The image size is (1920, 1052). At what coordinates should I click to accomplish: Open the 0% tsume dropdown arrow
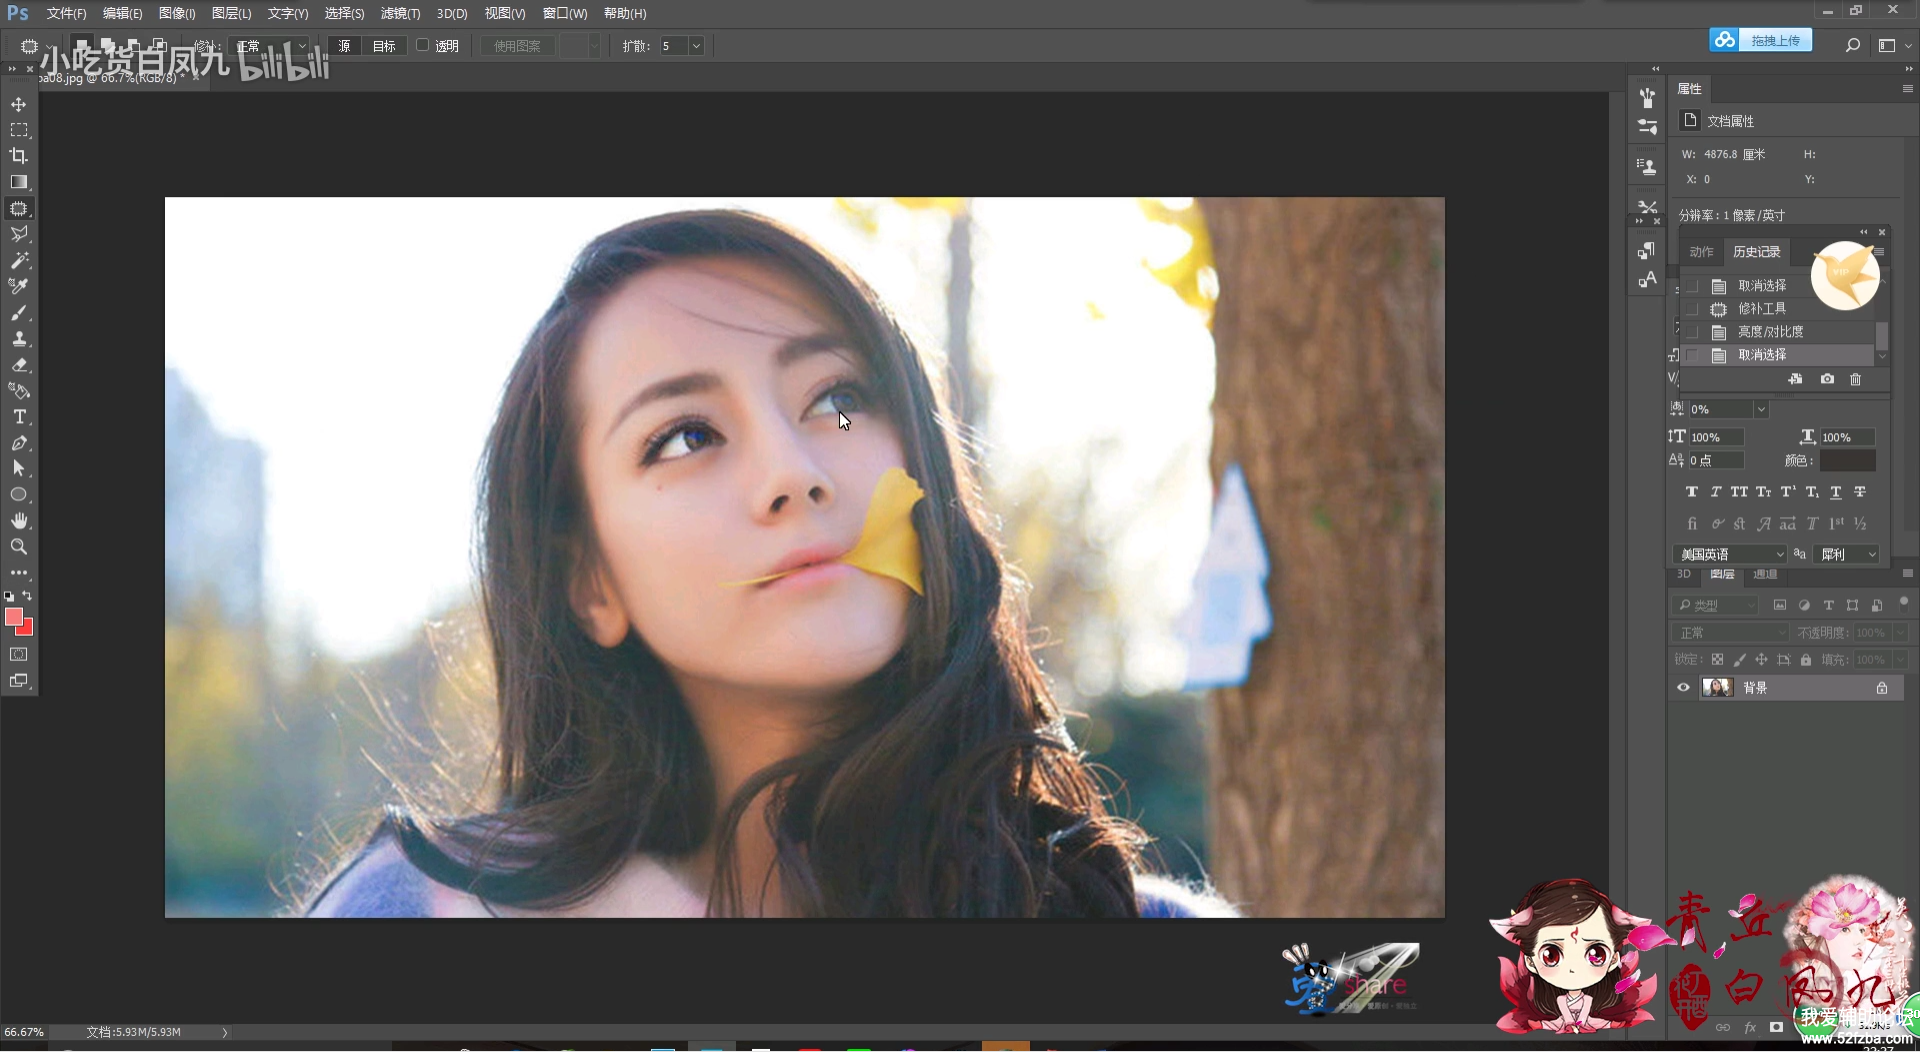tap(1762, 409)
